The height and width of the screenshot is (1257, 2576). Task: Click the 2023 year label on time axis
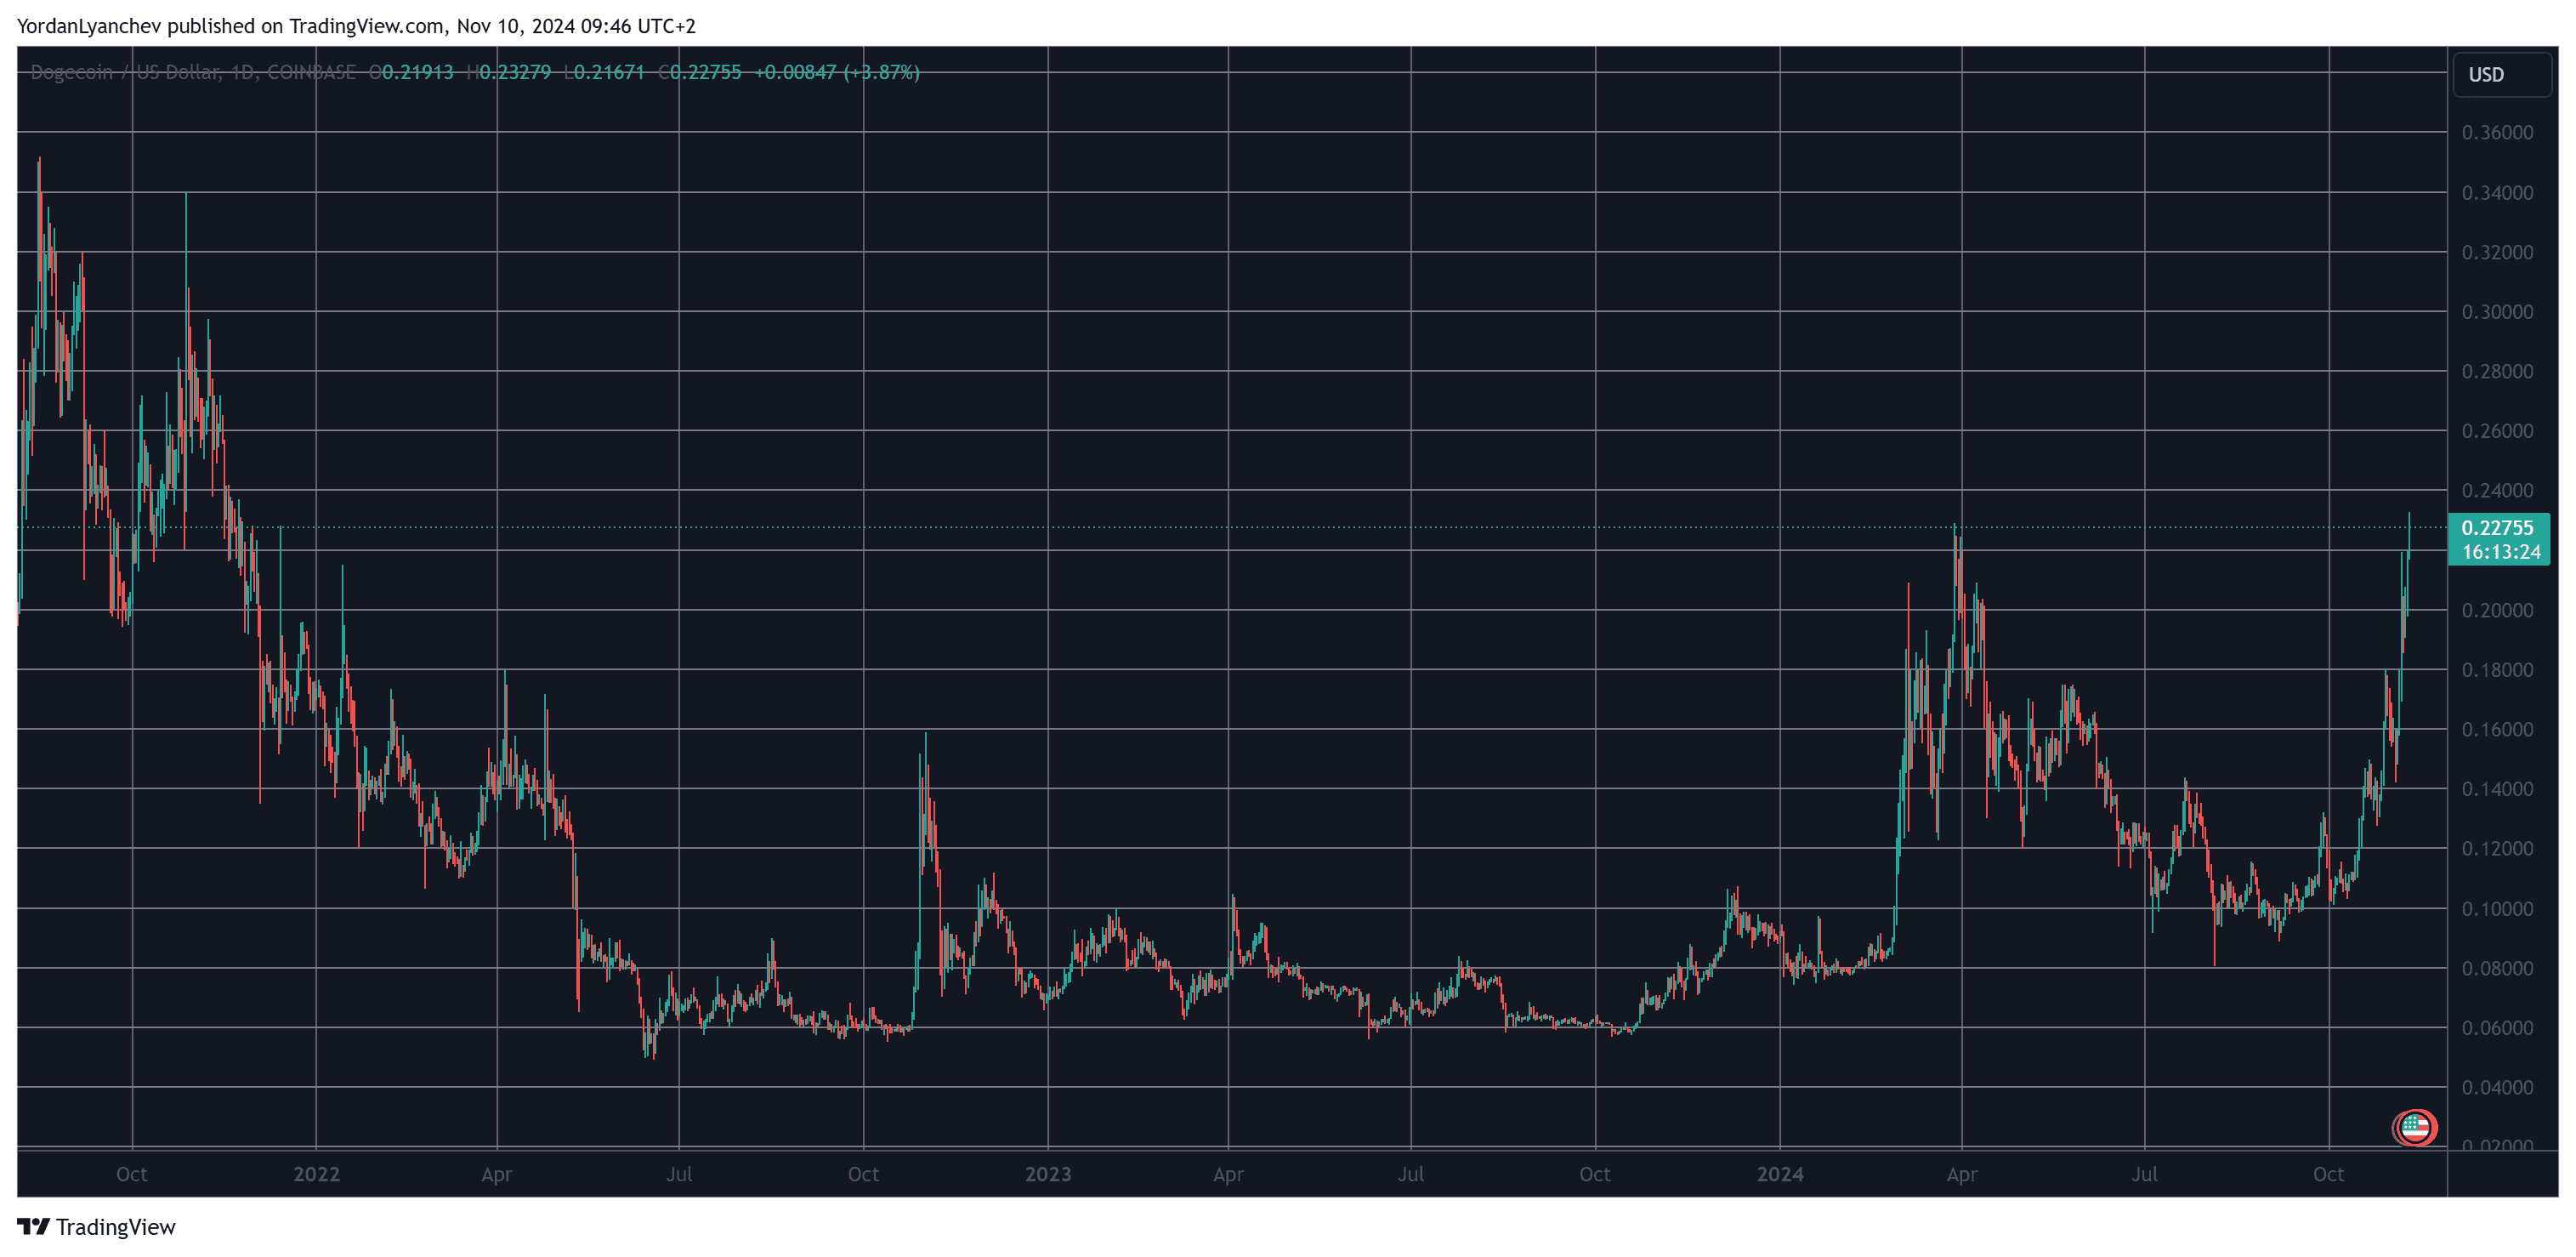click(x=1048, y=1174)
